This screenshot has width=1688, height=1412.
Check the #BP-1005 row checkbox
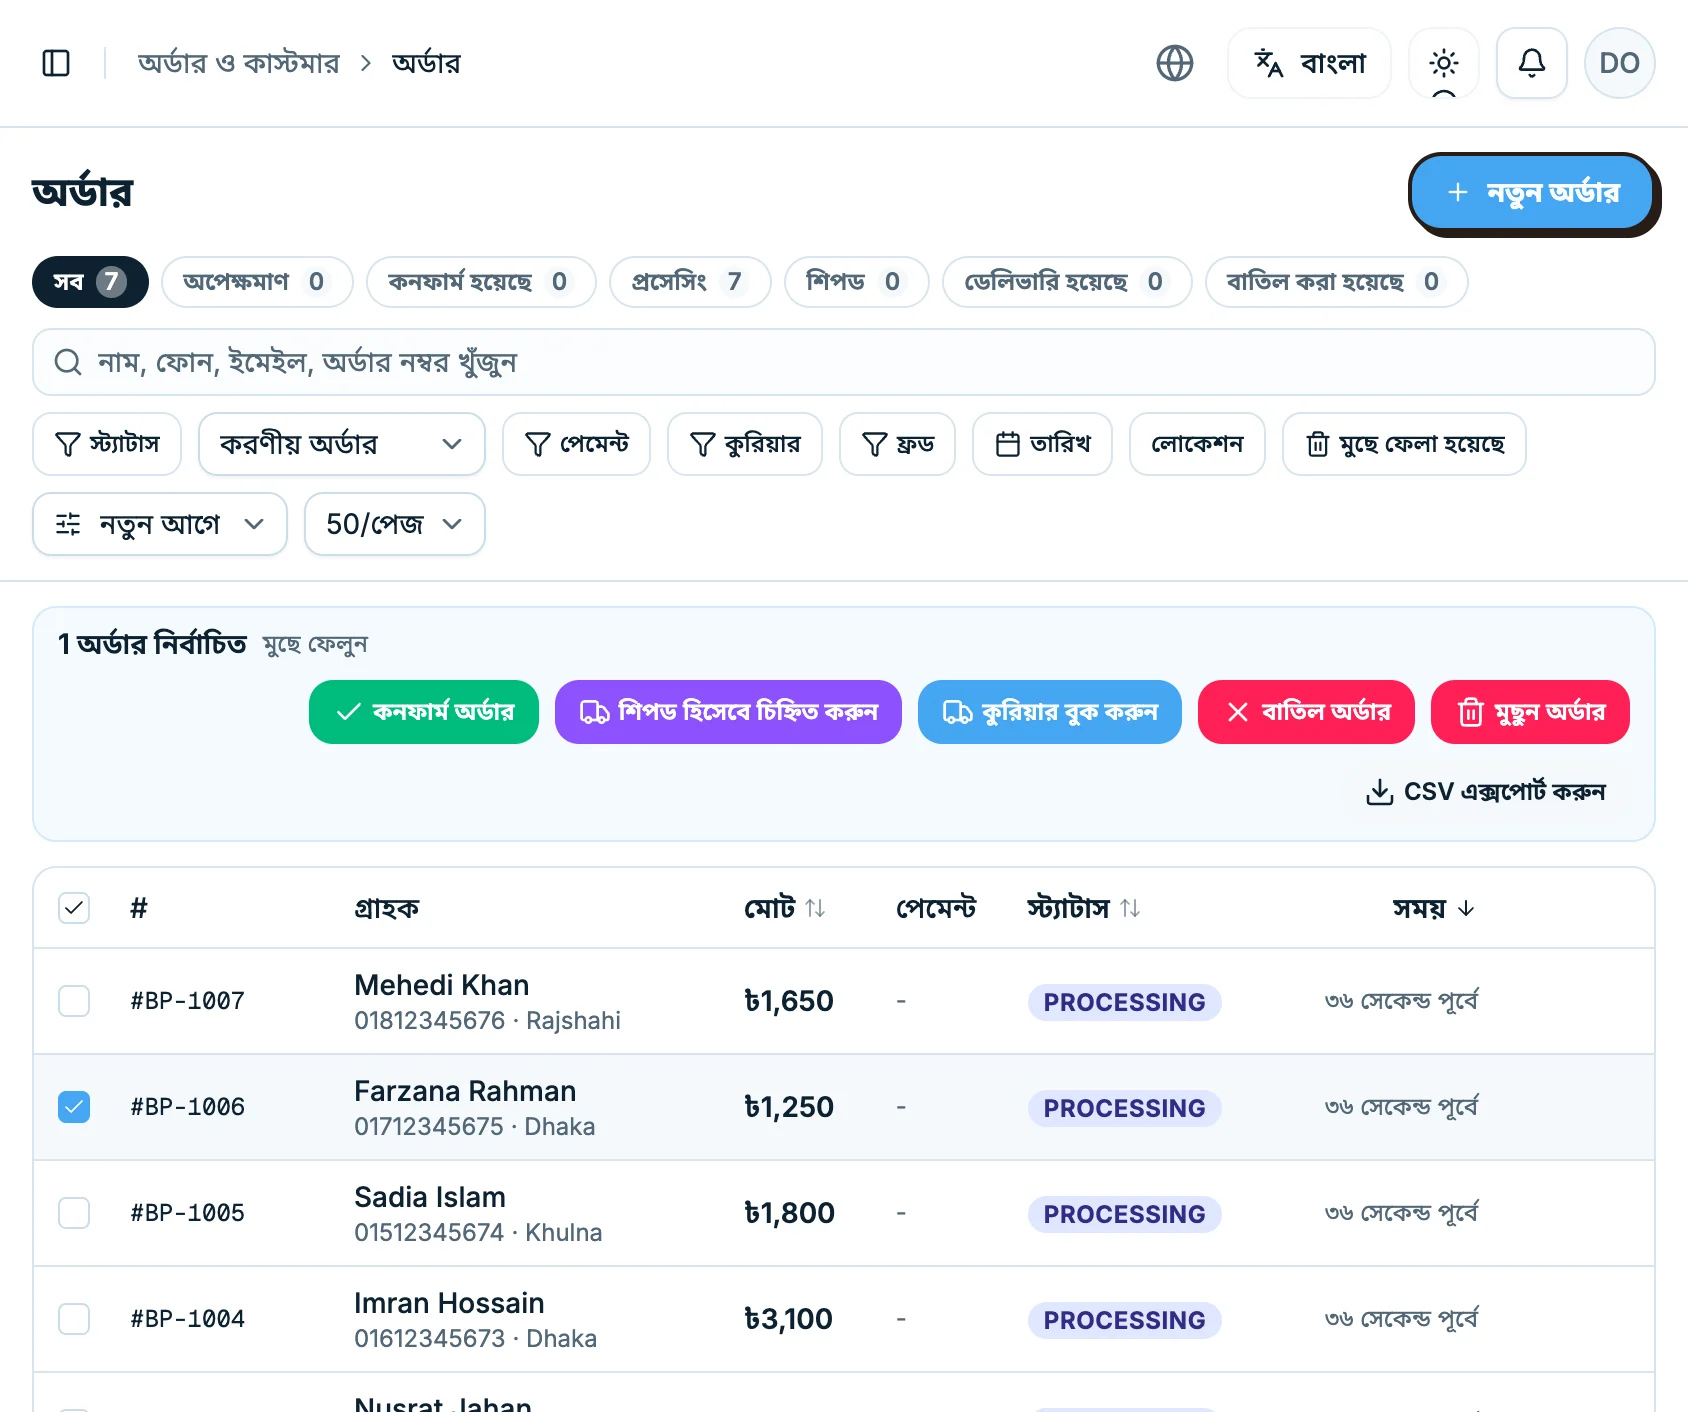pos(74,1213)
